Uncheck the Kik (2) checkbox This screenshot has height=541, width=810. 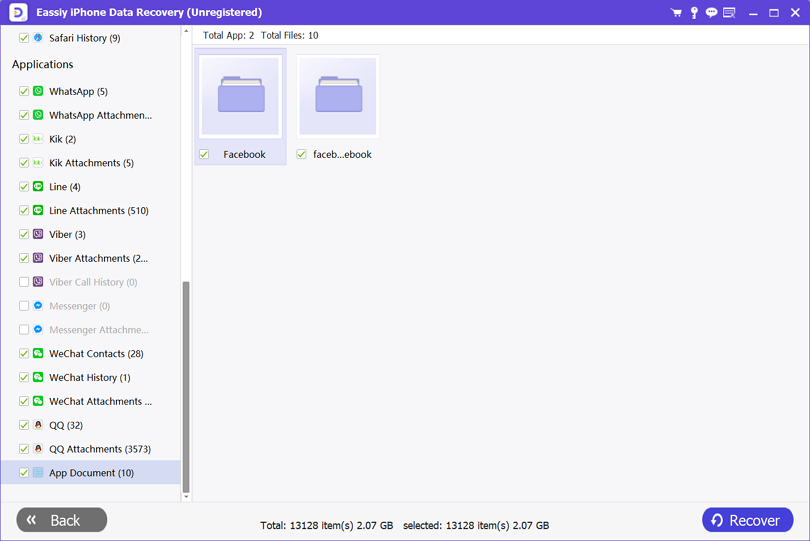click(24, 139)
